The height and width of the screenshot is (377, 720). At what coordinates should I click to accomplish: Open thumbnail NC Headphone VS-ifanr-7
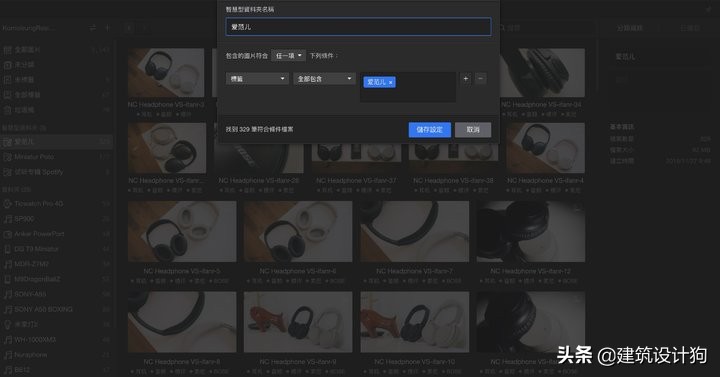click(415, 231)
